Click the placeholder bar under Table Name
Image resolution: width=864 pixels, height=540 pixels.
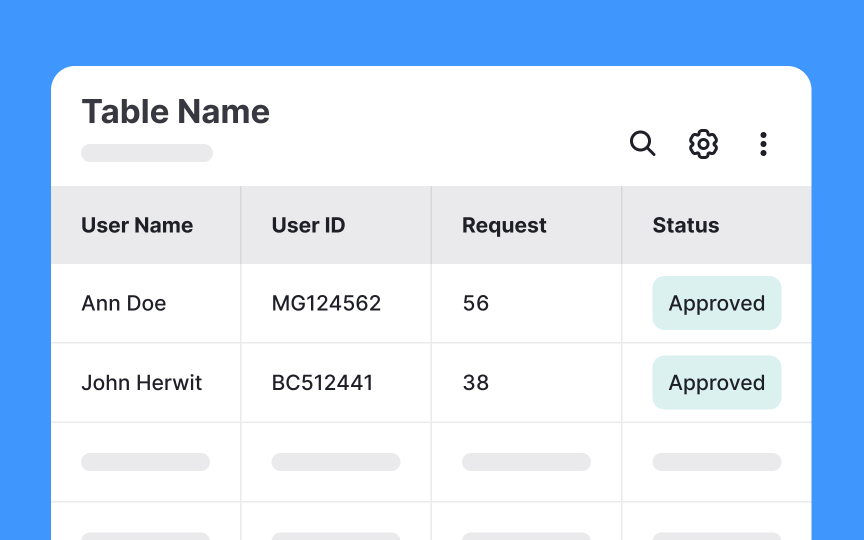coord(147,153)
